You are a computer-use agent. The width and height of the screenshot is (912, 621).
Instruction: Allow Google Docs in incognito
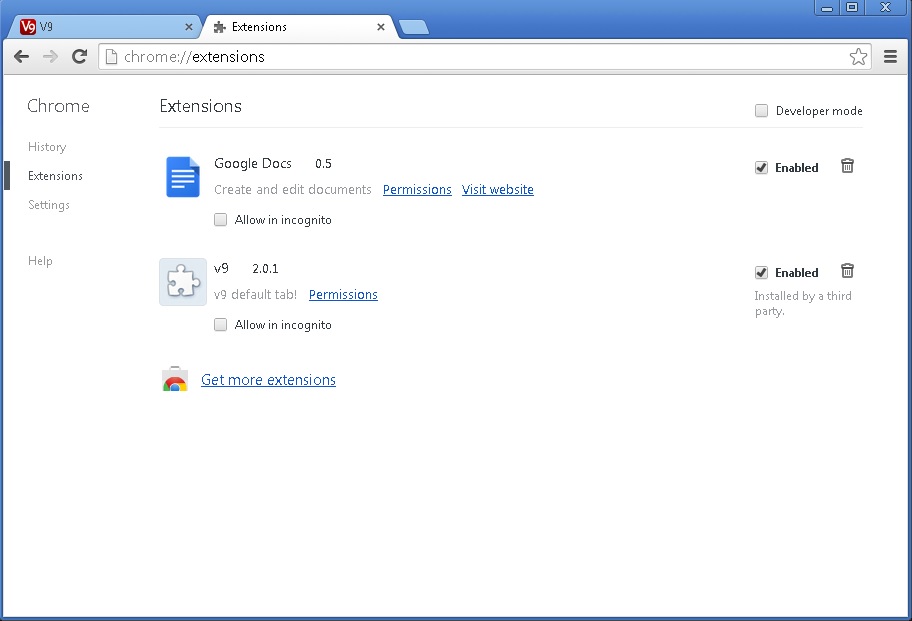[220, 219]
